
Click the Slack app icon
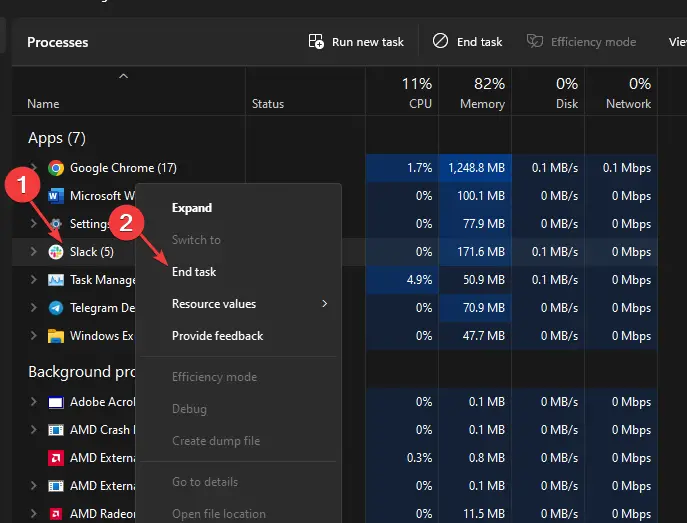pyautogui.click(x=56, y=252)
